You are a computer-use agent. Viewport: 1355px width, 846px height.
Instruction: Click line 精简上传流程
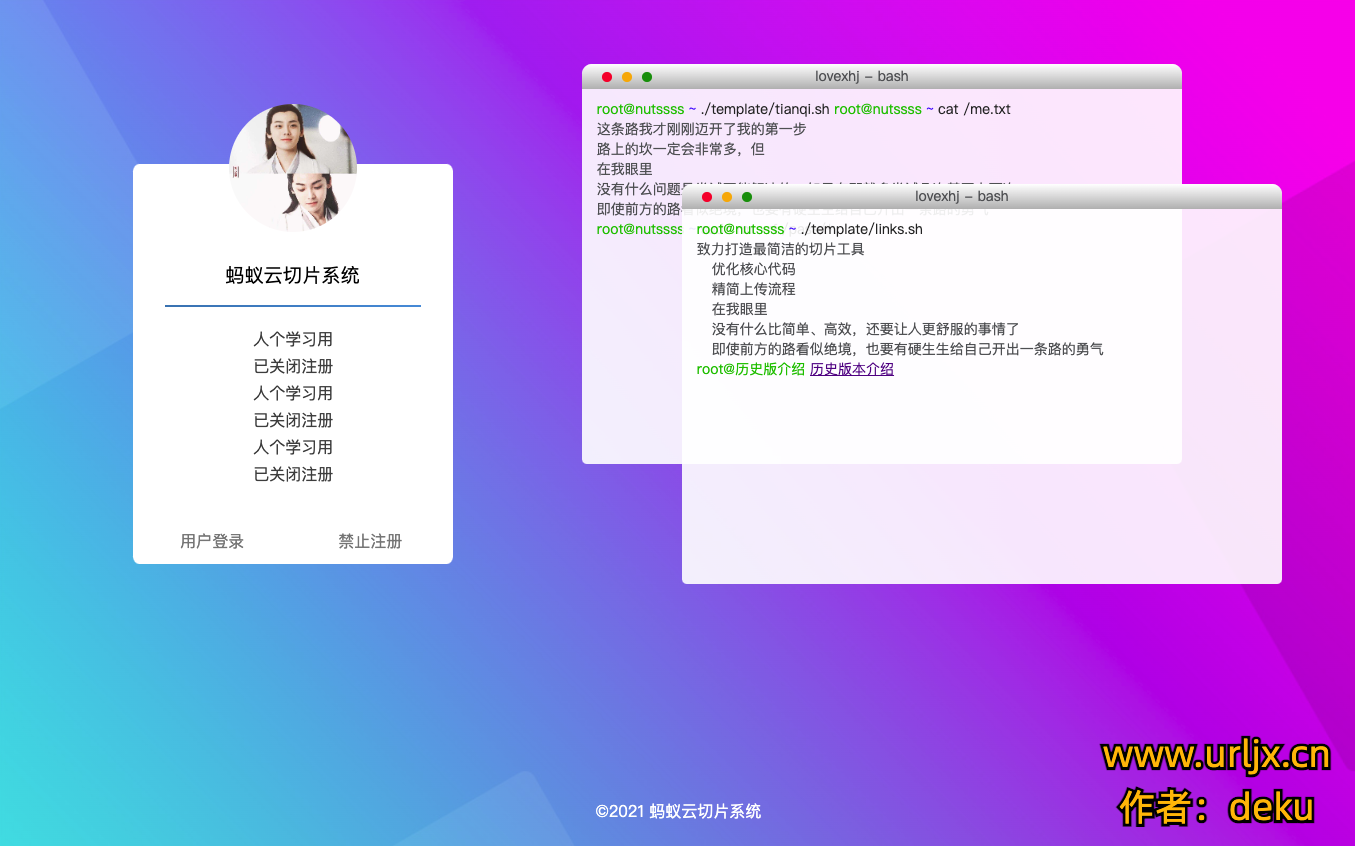pyautogui.click(x=754, y=289)
